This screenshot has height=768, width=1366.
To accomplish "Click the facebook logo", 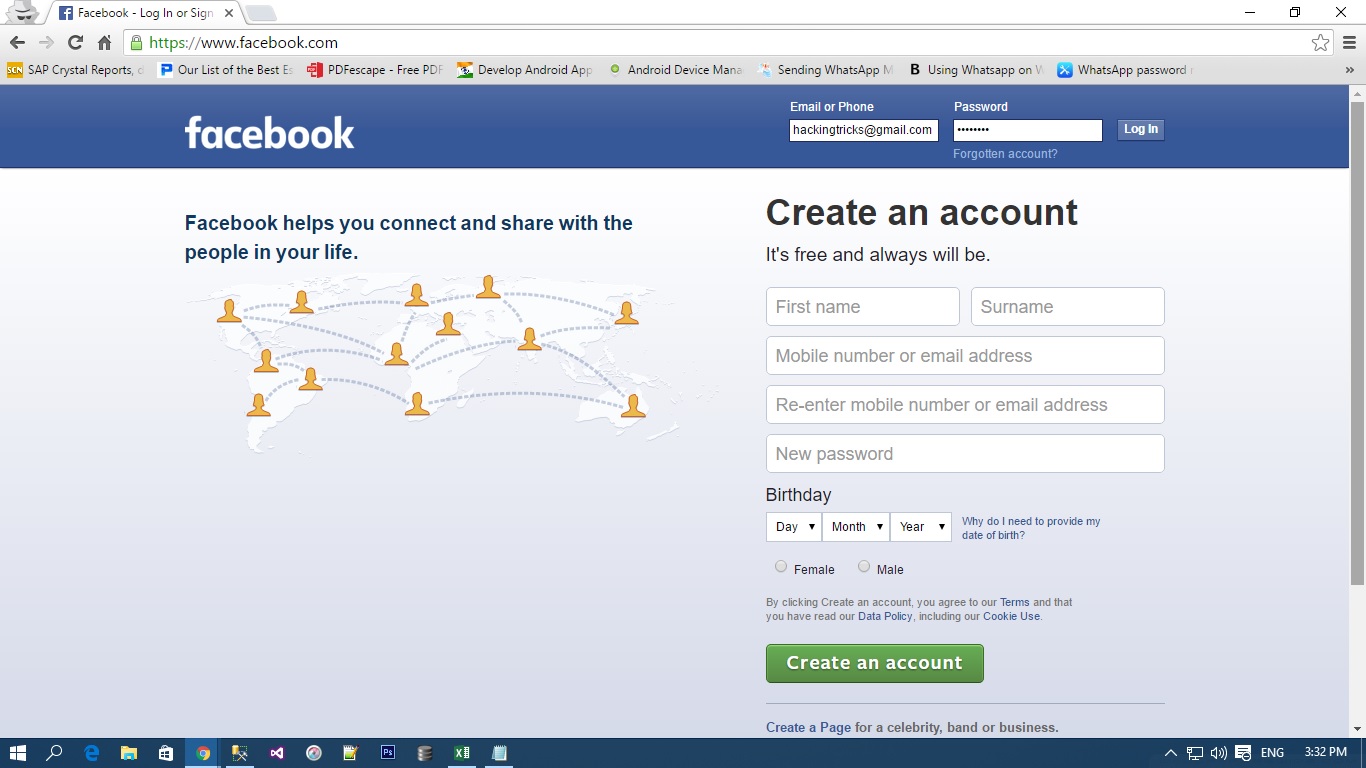I will (270, 132).
